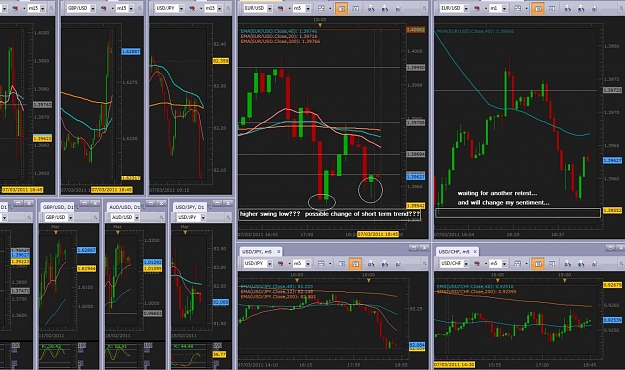Screen dimensions: 625x370
Task: Click candle chart-style icon in USD/JPY m15 toolbar
Action: click(x=193, y=8)
